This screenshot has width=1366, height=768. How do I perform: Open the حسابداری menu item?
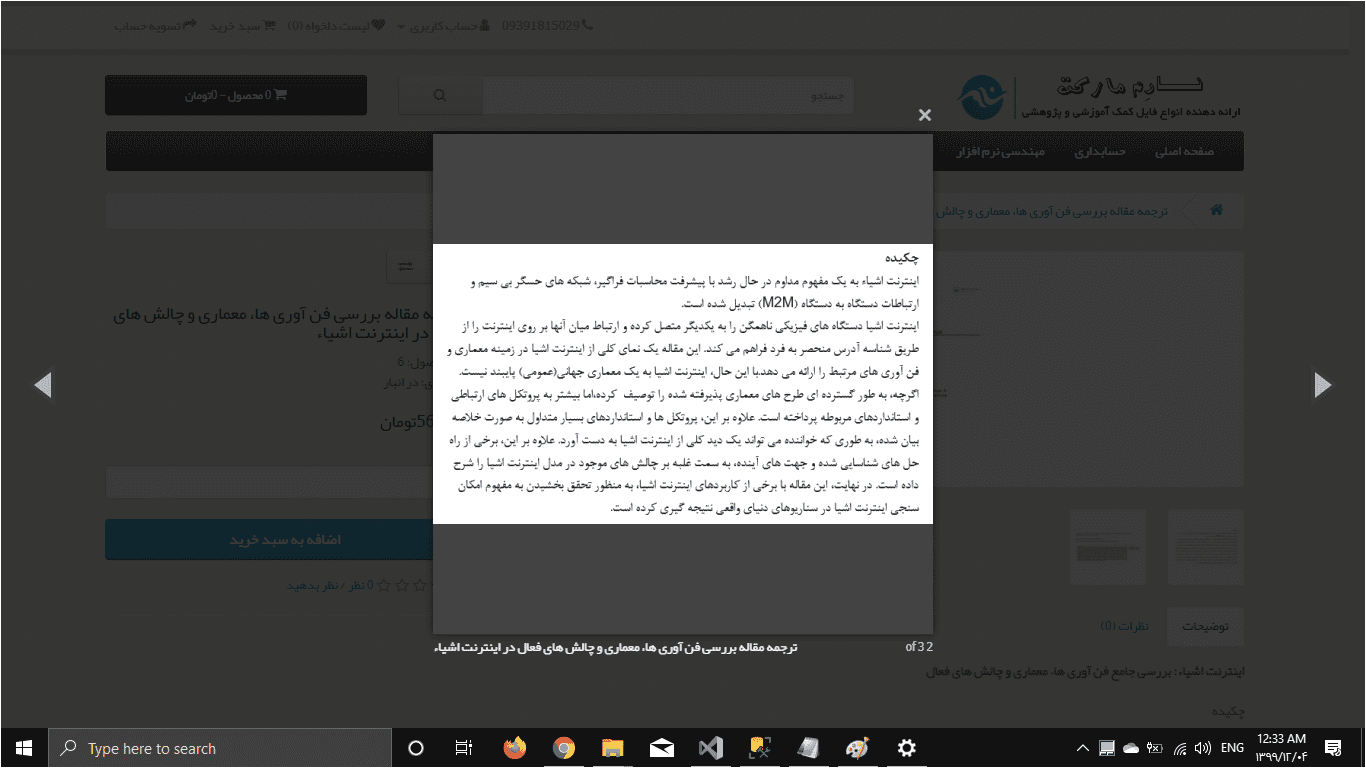(1100, 152)
